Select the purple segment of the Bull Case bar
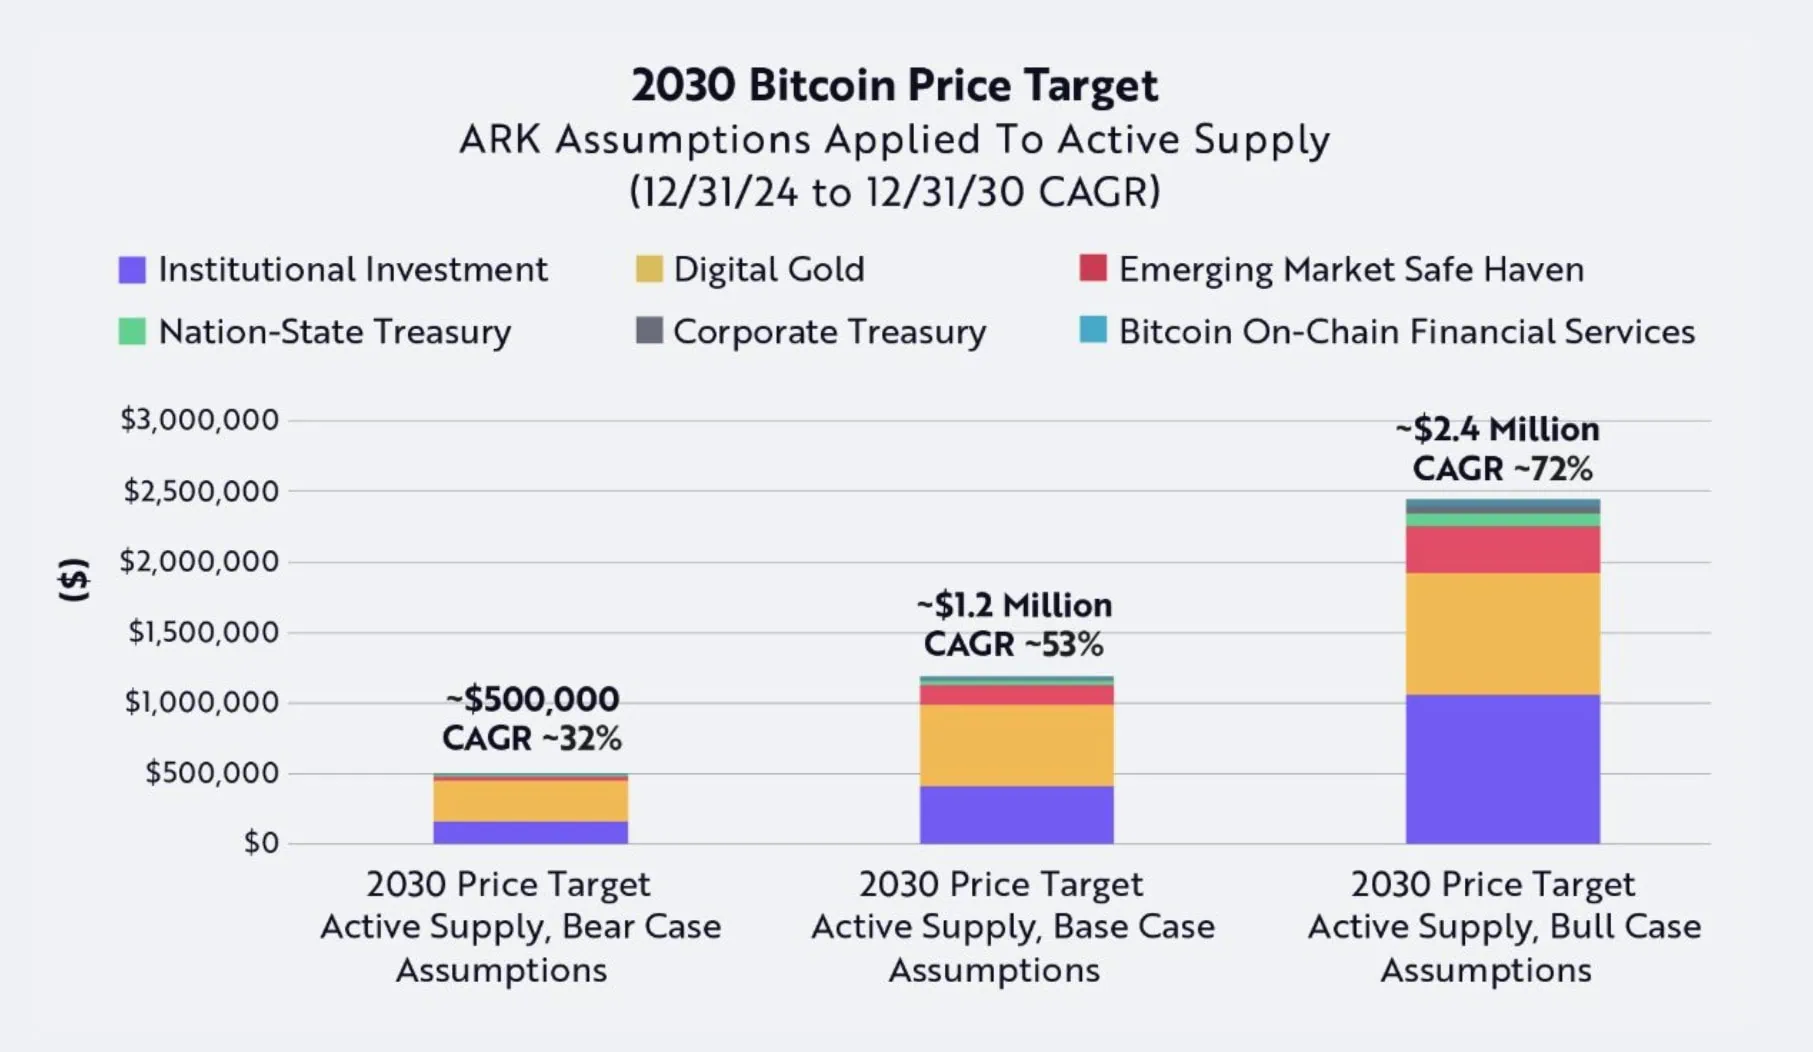1813x1052 pixels. click(1502, 768)
